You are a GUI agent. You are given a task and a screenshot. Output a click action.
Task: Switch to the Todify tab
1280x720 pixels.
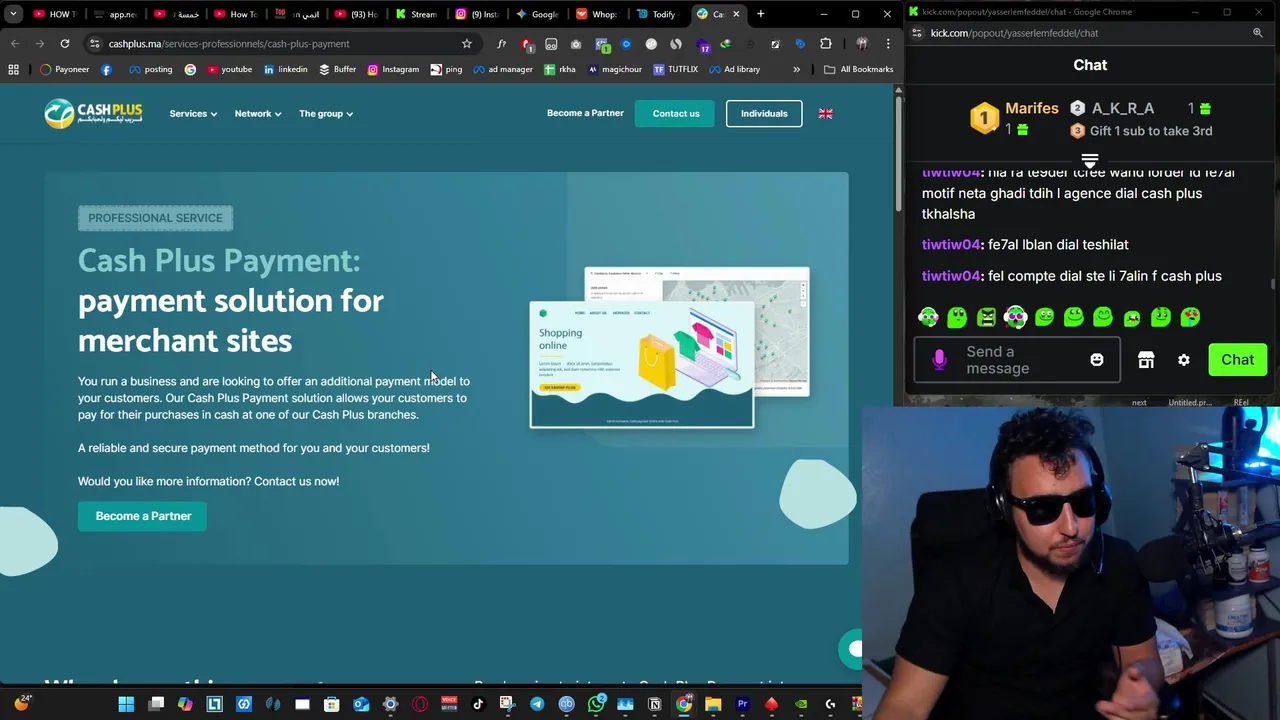658,14
